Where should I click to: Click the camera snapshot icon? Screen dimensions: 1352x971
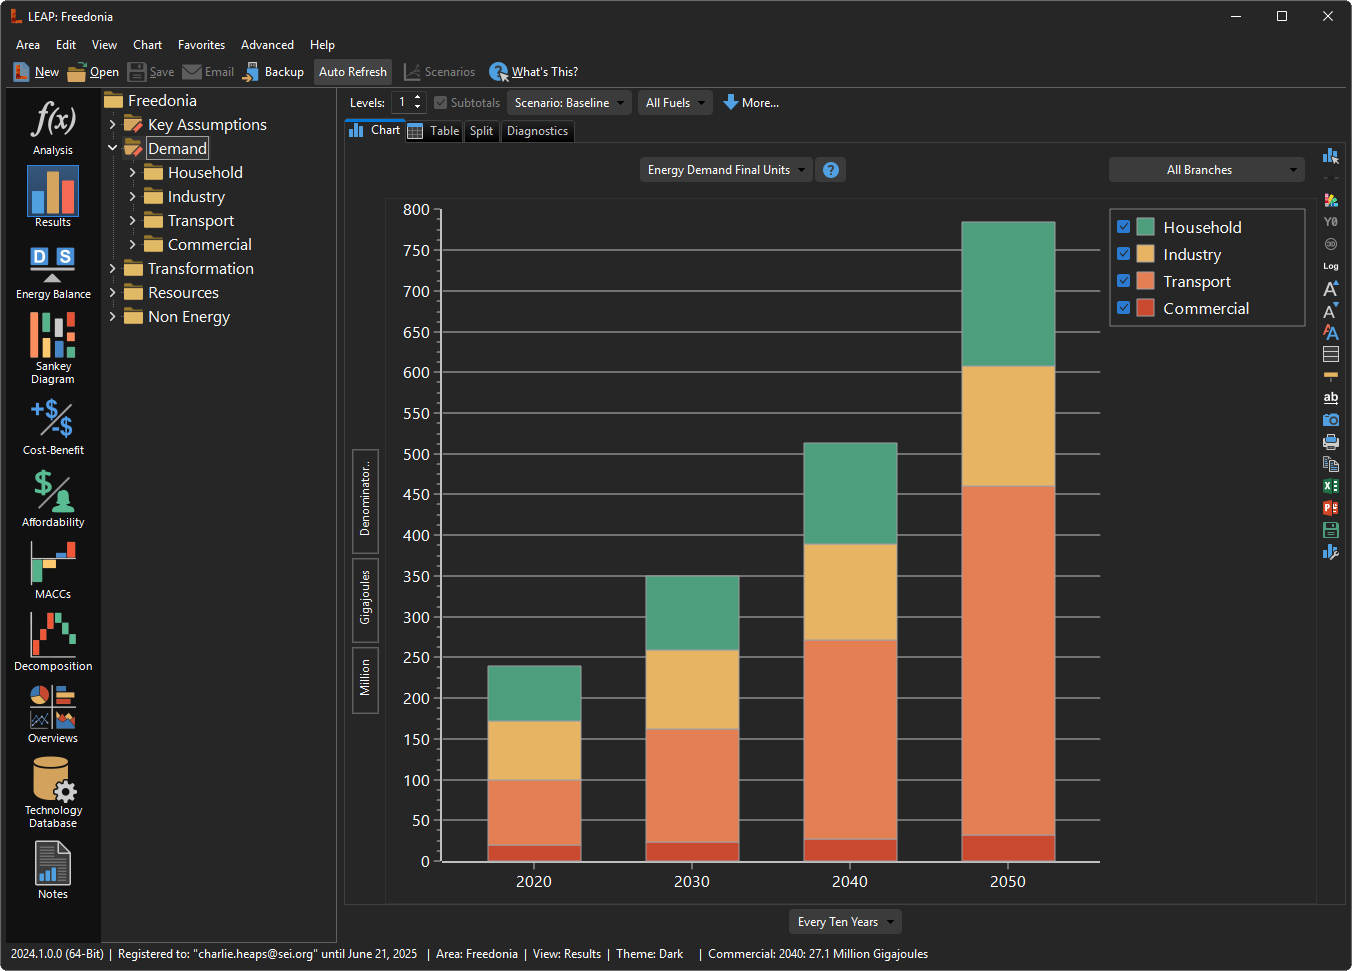coord(1330,420)
